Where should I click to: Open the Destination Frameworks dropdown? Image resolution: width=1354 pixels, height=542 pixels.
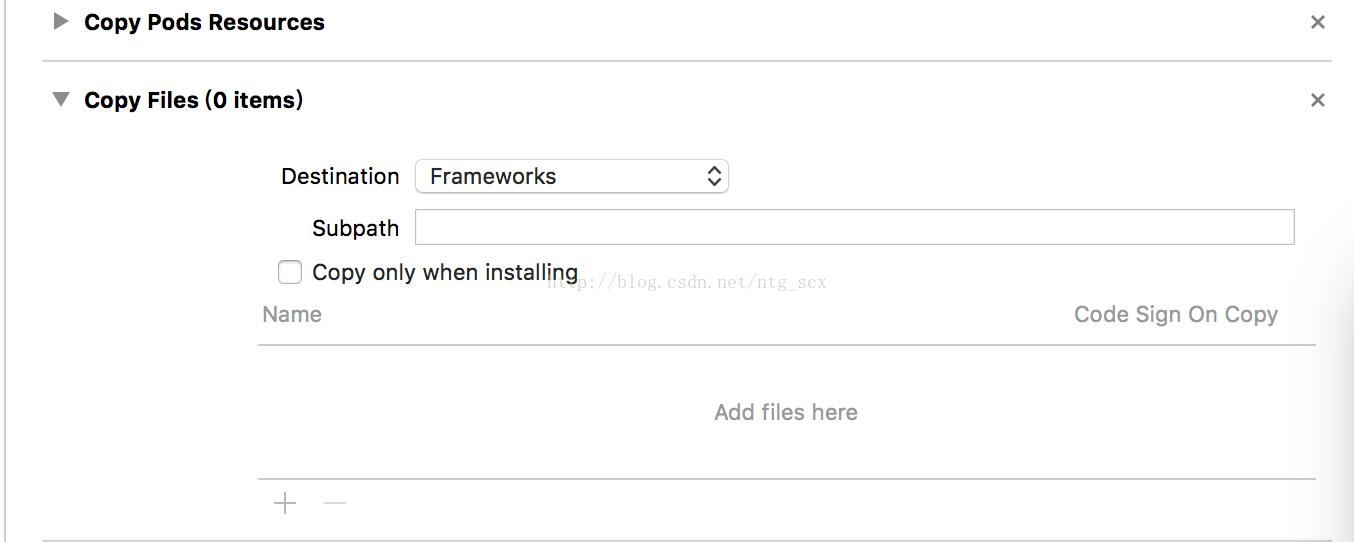[572, 176]
